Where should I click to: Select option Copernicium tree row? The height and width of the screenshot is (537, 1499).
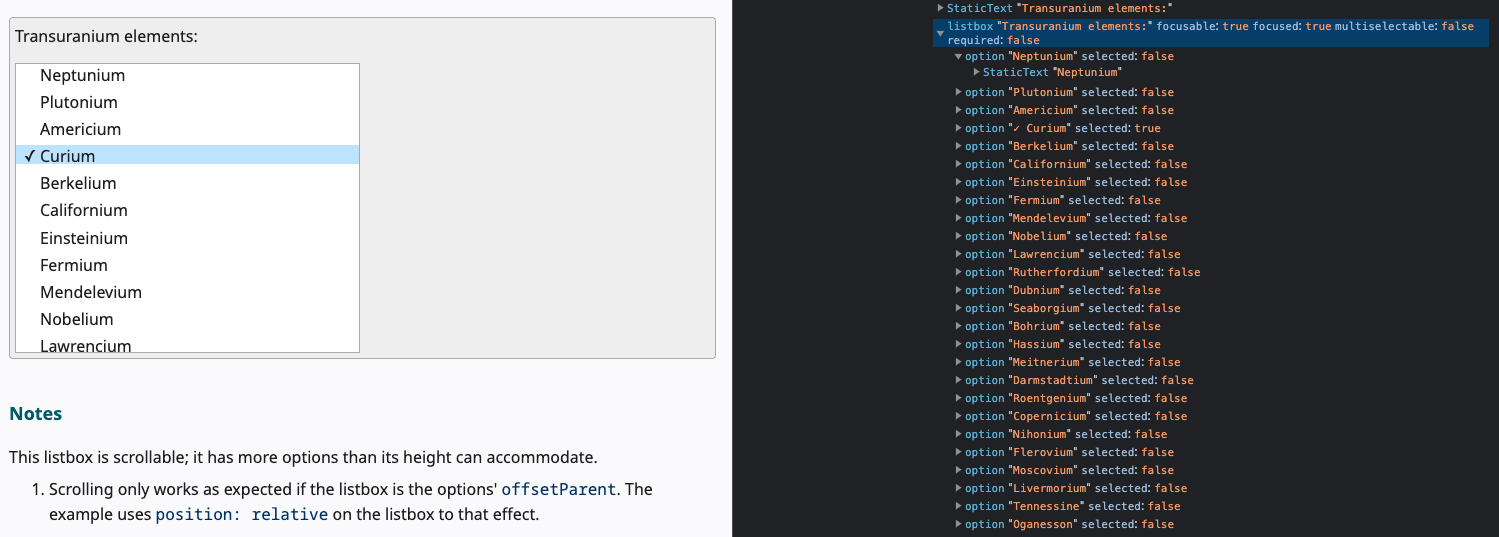click(1076, 417)
